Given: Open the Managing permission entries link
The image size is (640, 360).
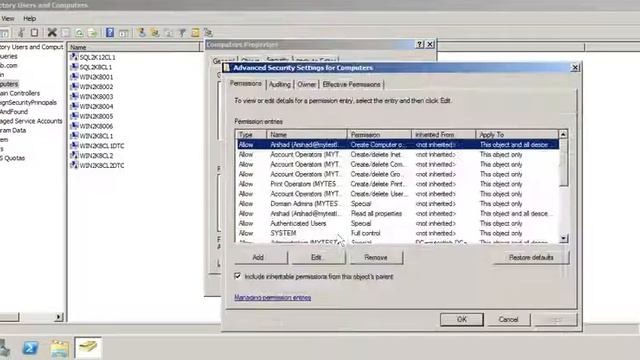Looking at the screenshot, I should click(273, 298).
